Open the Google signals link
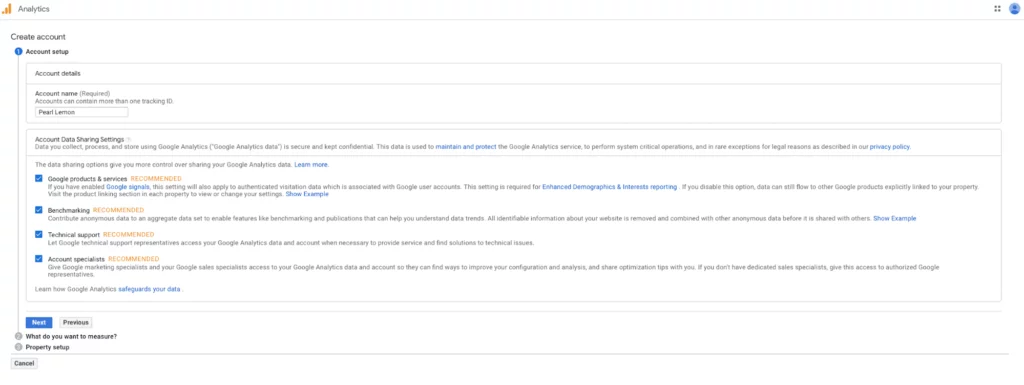1024x385 pixels. click(128, 187)
